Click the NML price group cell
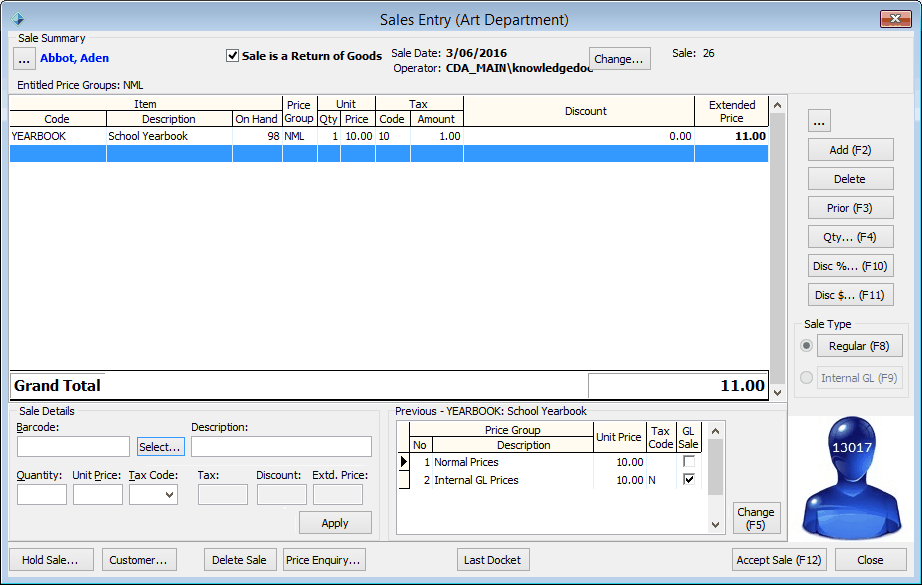 [299, 136]
